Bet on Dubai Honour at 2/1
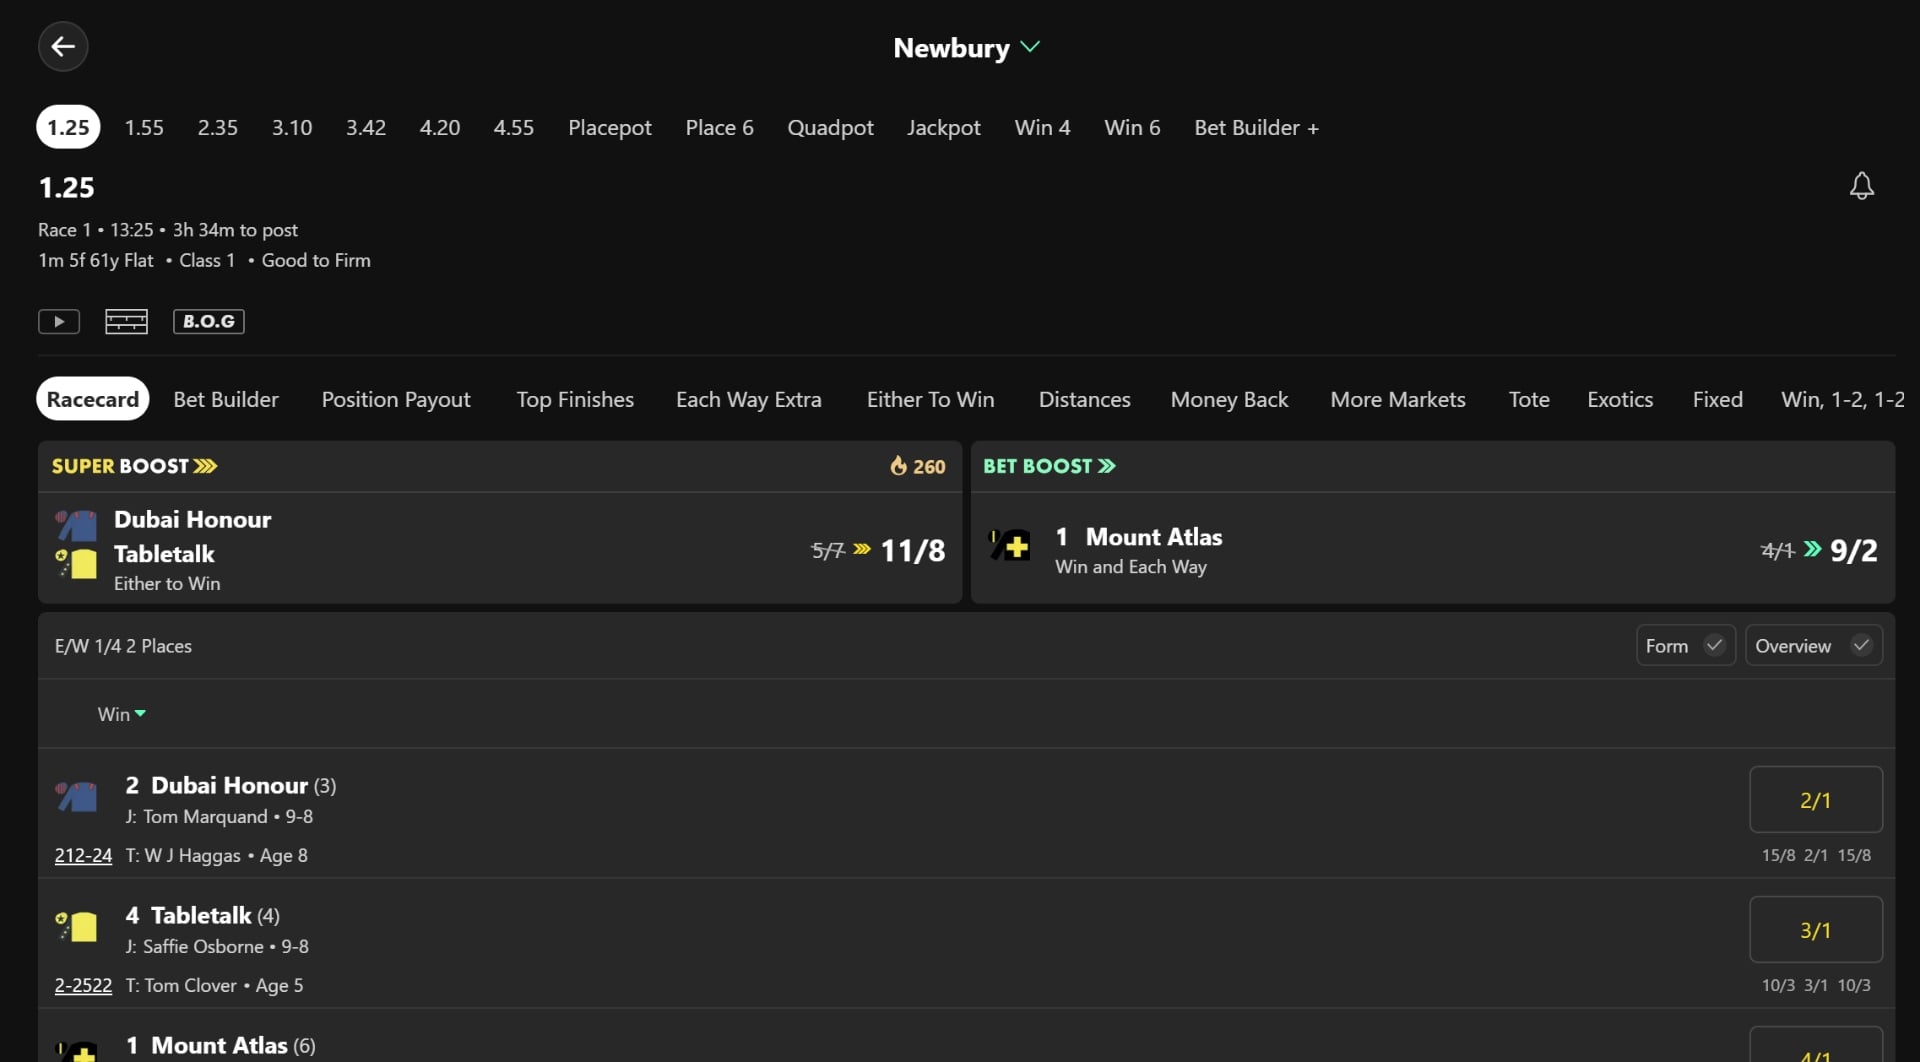 pos(1816,799)
